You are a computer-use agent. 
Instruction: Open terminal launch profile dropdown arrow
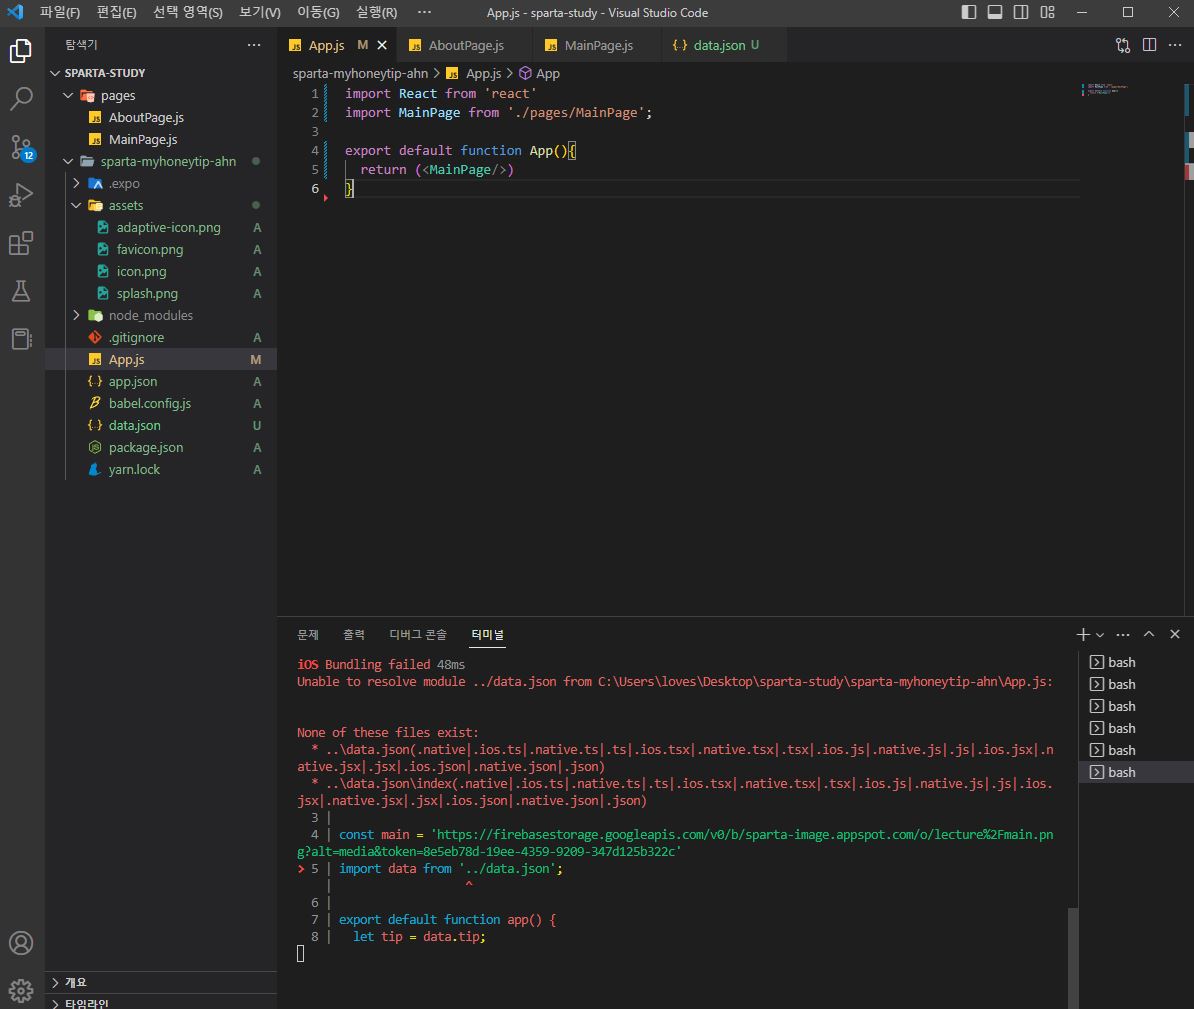point(1100,634)
